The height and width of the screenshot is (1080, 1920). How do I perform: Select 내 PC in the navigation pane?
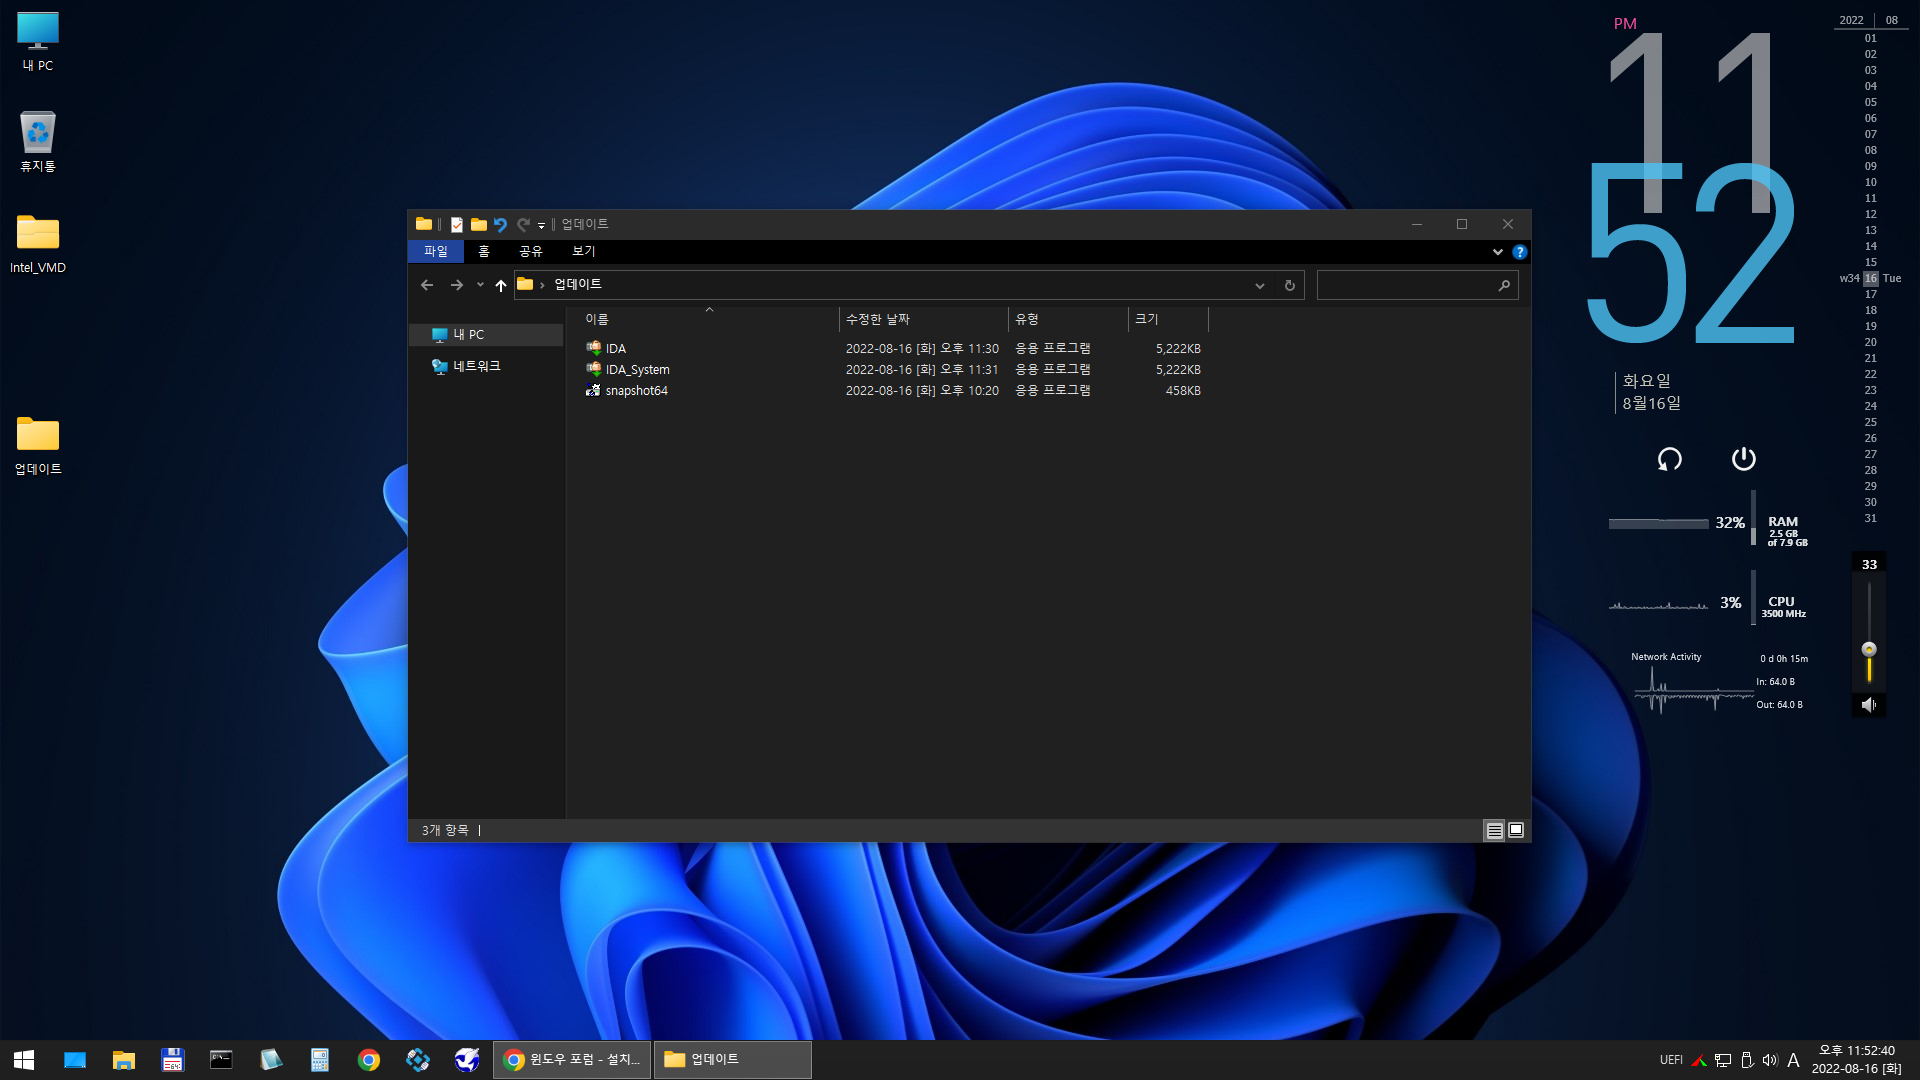click(x=486, y=335)
